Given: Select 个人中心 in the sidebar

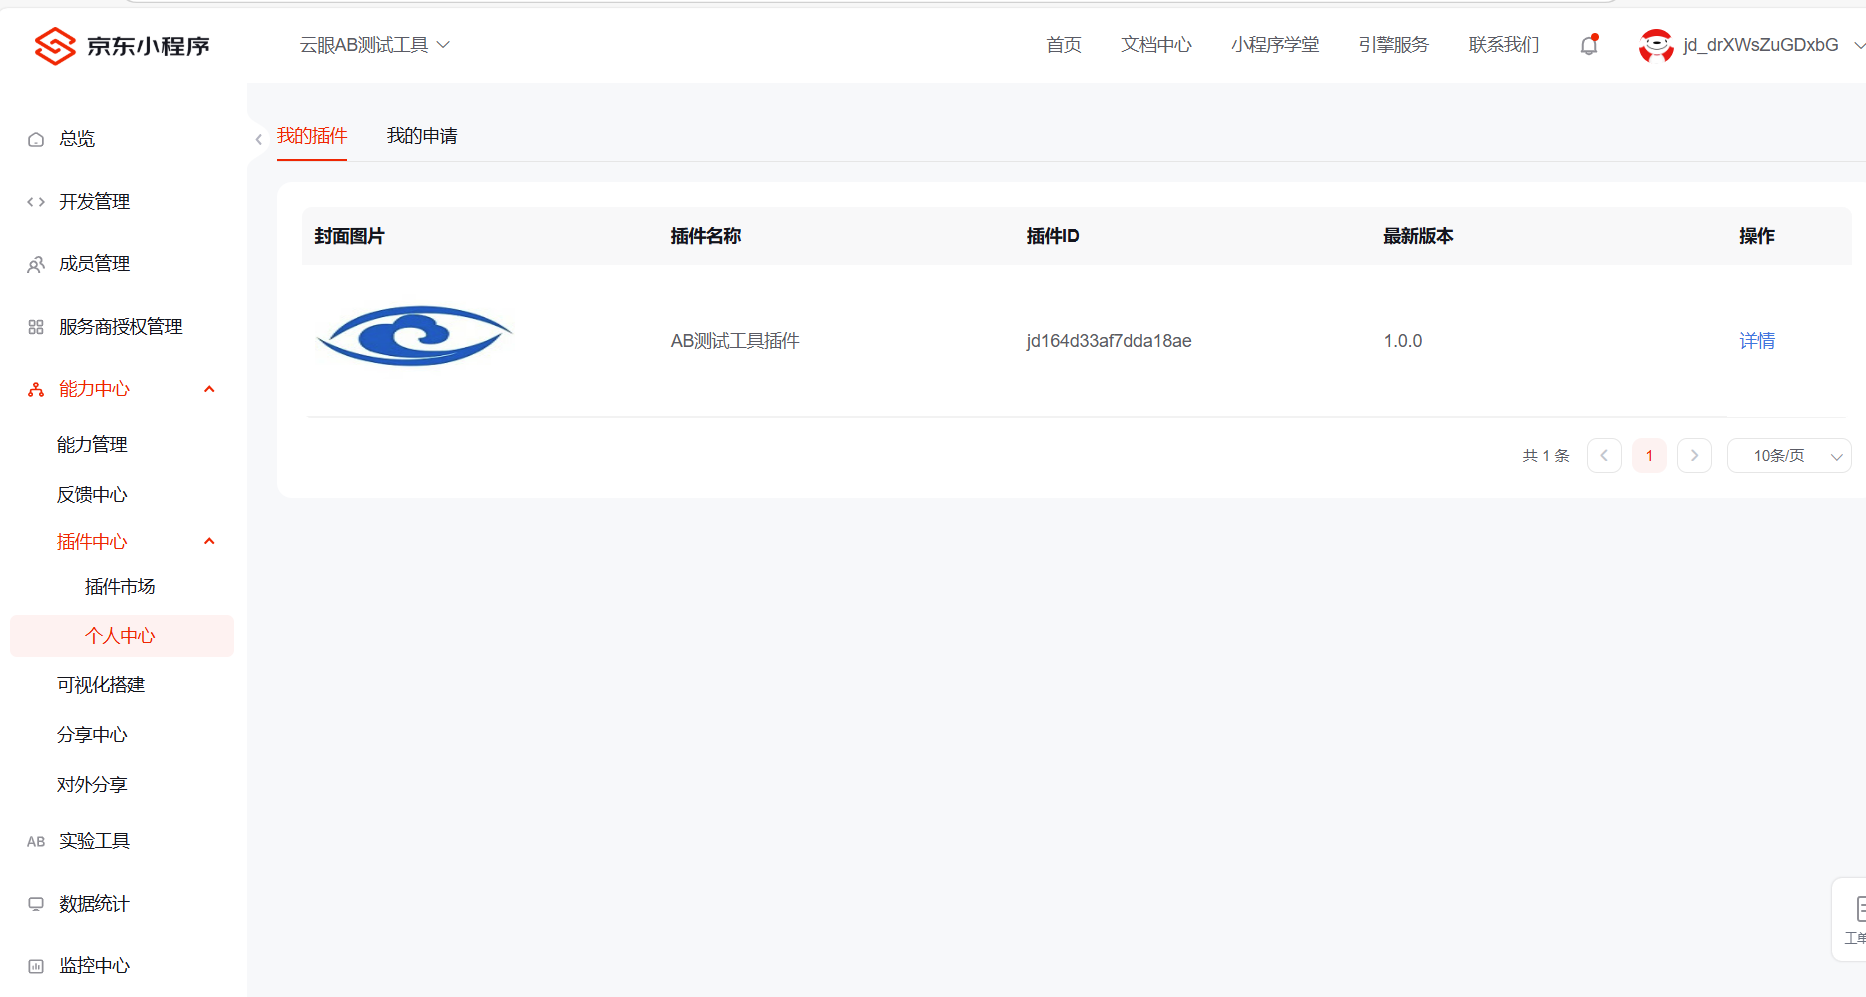Looking at the screenshot, I should pos(122,636).
